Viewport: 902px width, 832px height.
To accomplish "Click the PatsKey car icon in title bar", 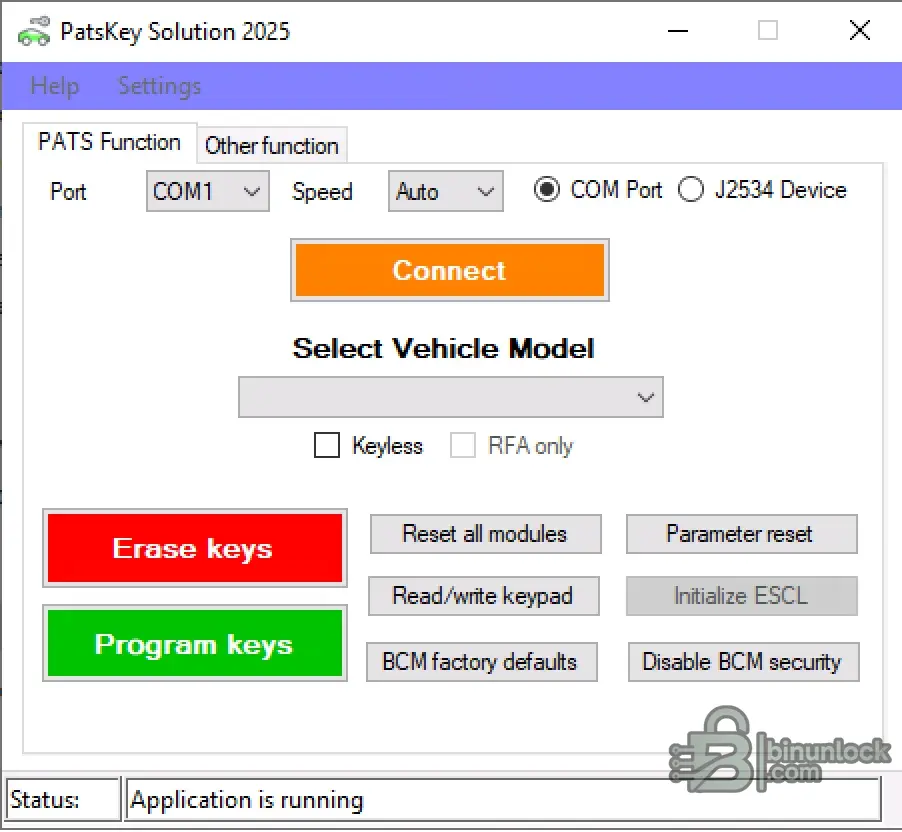I will pyautogui.click(x=33, y=31).
